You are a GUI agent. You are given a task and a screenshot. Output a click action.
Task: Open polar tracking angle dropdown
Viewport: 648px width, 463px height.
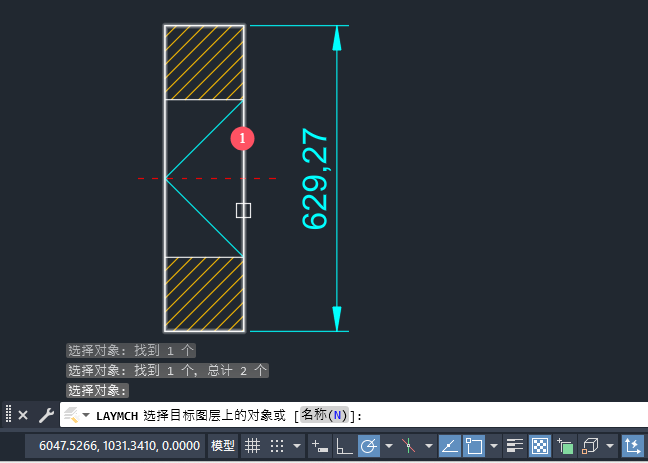click(x=388, y=446)
